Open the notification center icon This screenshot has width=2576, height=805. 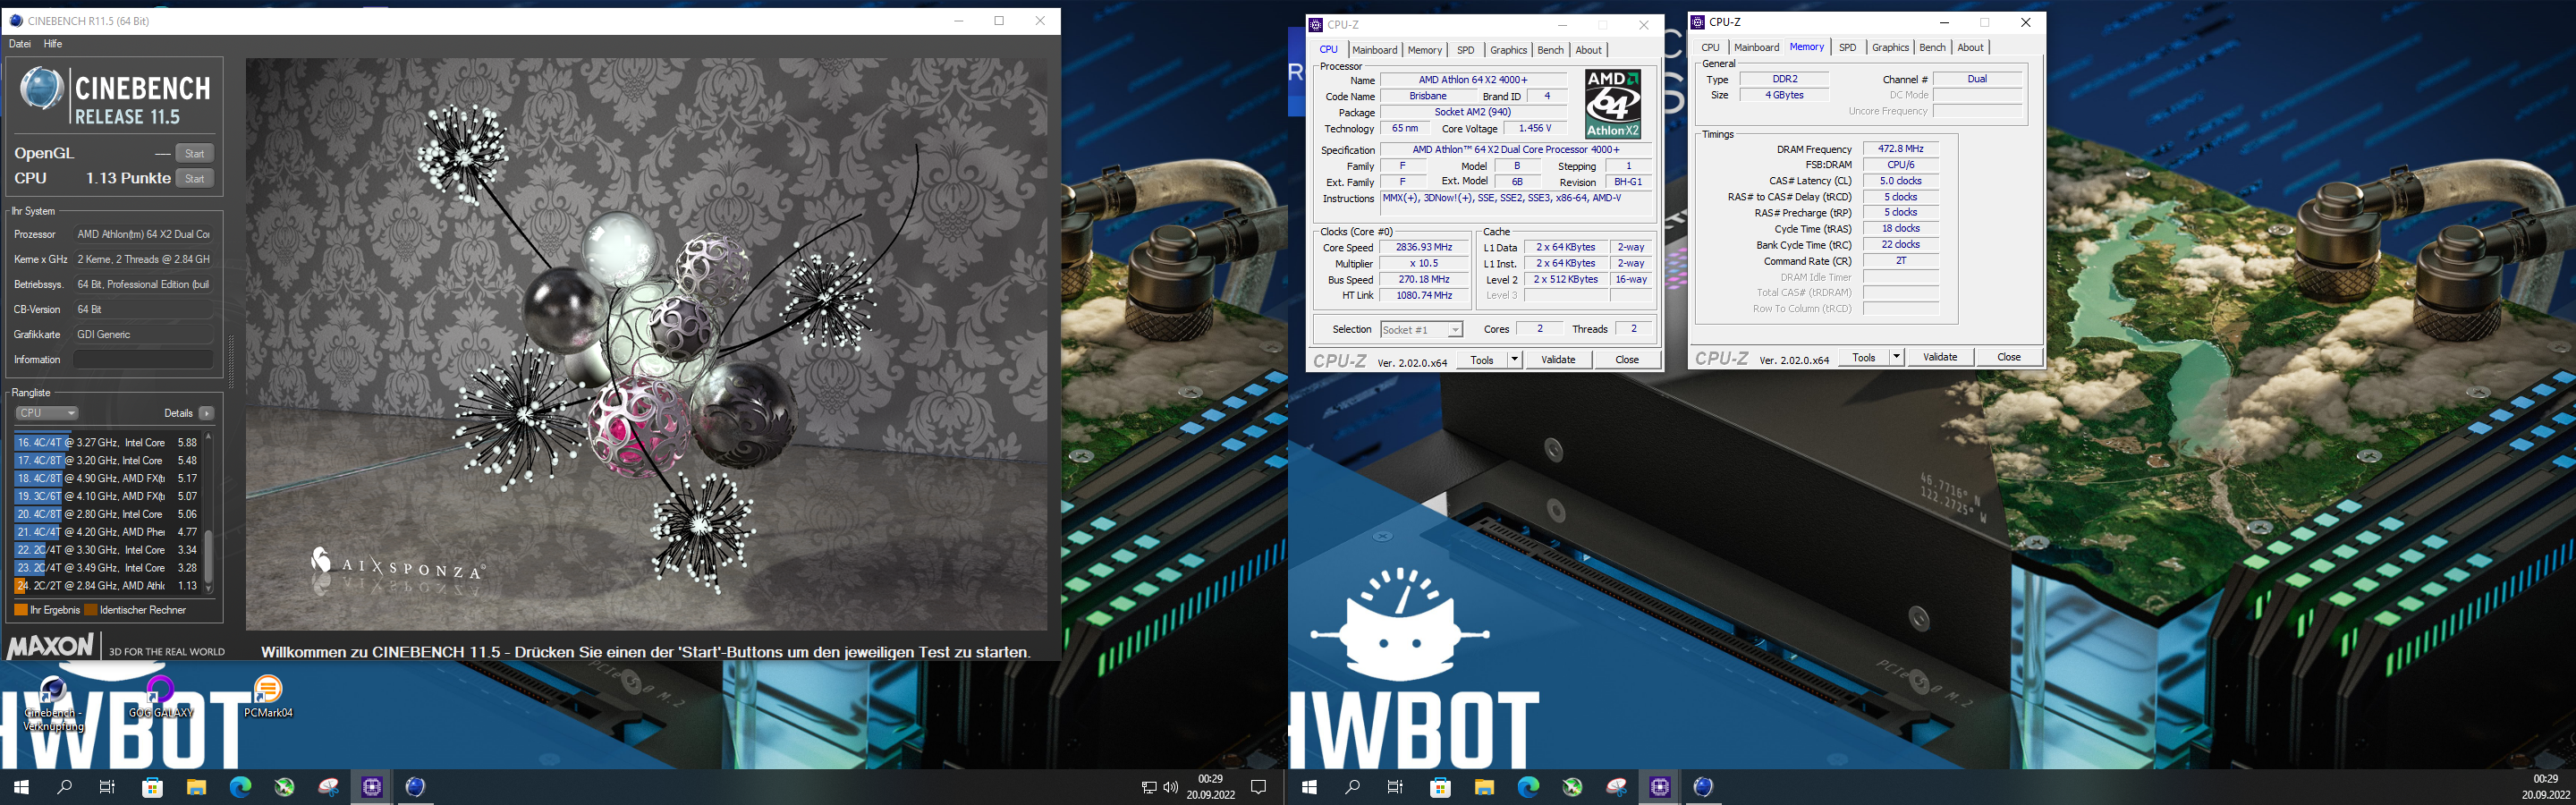1259,787
